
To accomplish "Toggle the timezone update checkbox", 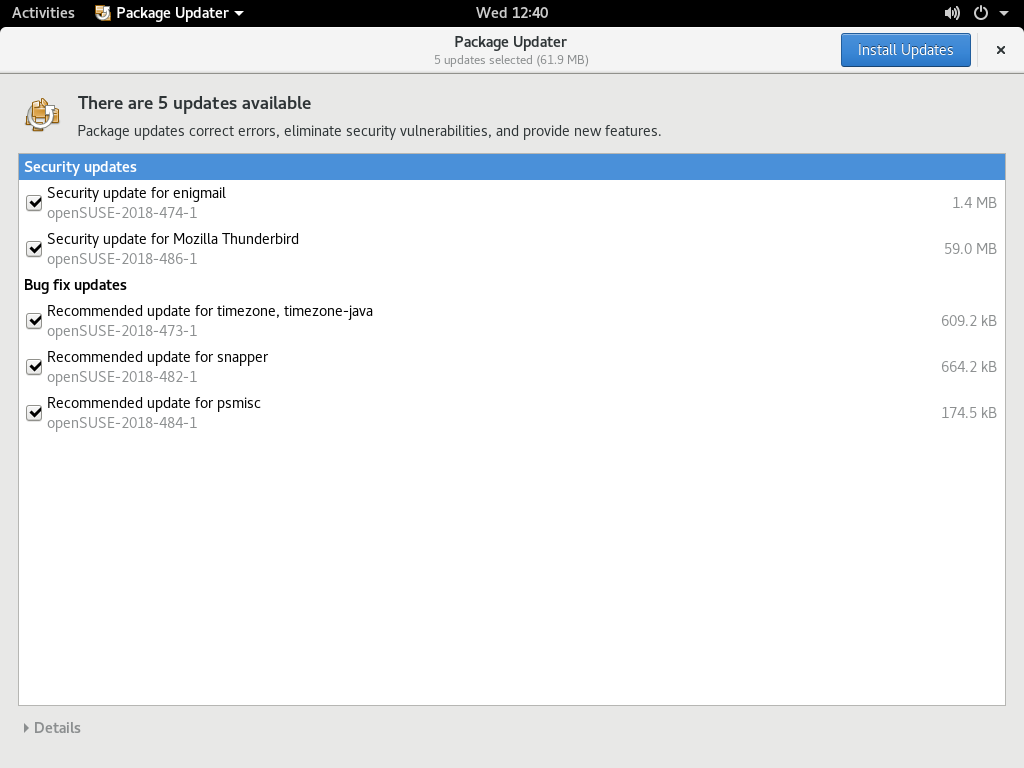I will point(34,321).
